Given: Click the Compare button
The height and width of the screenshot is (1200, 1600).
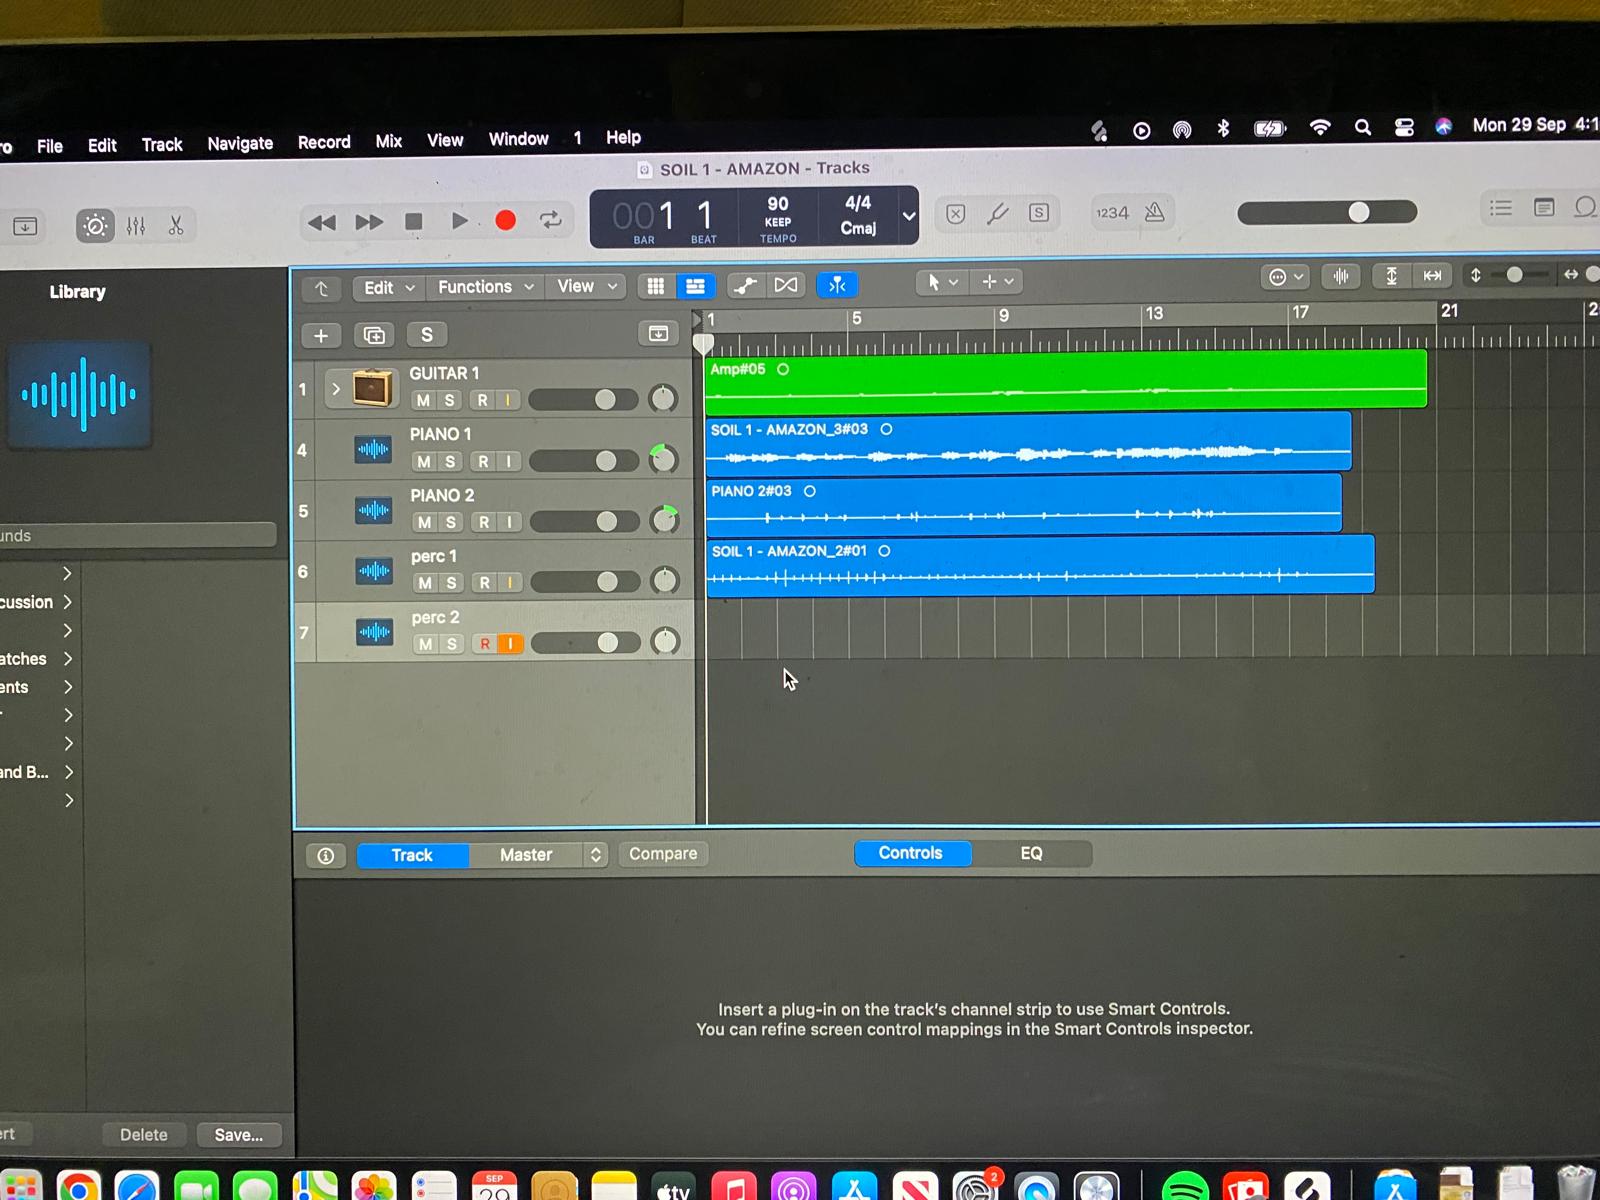Looking at the screenshot, I should [x=663, y=854].
